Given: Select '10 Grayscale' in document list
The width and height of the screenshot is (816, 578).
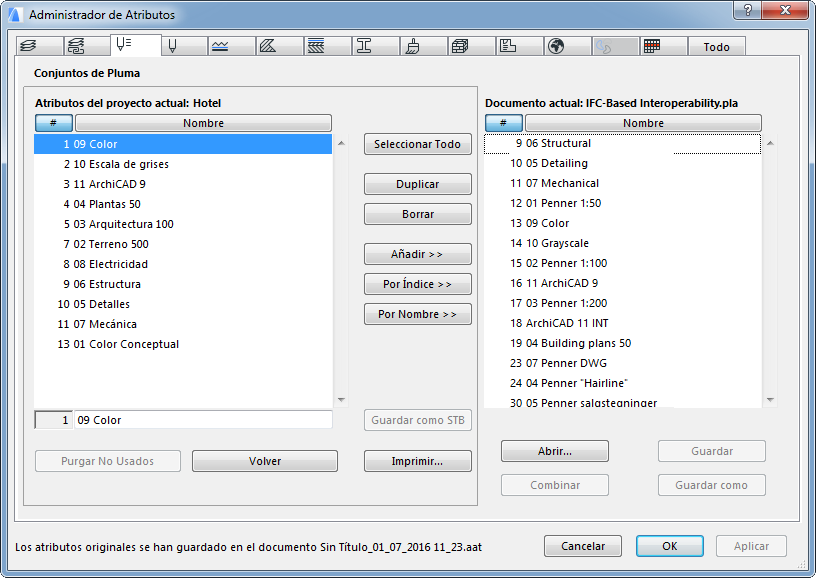Looking at the screenshot, I should click(x=622, y=243).
